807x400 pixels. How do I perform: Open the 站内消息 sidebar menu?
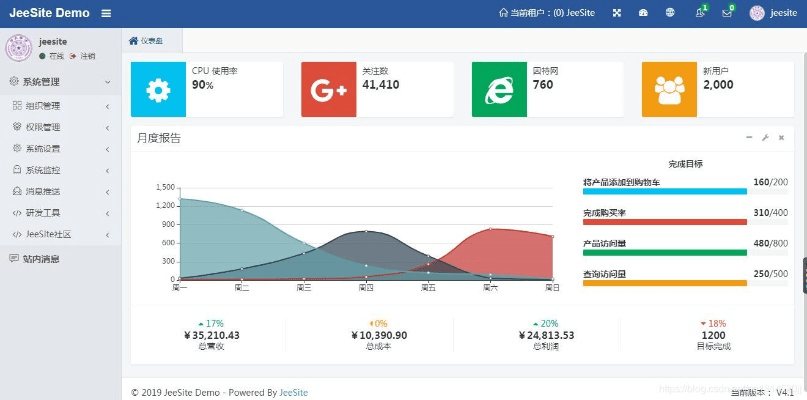[40, 258]
